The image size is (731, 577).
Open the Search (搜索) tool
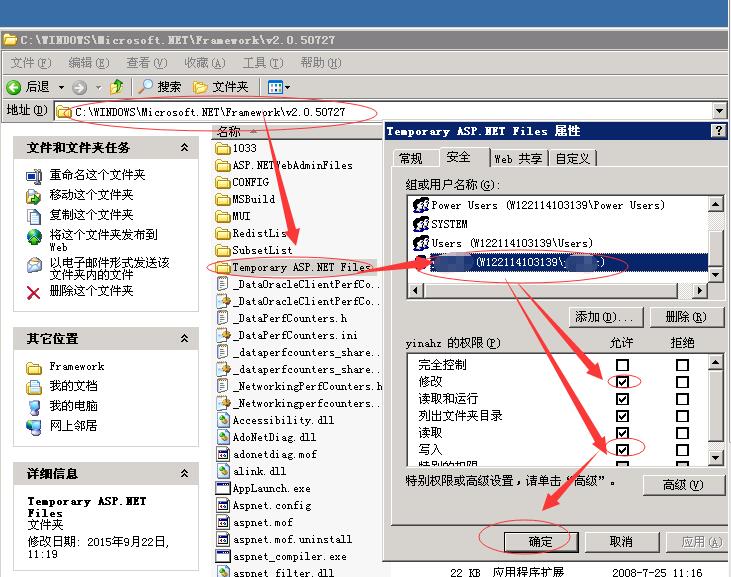pyautogui.click(x=159, y=87)
